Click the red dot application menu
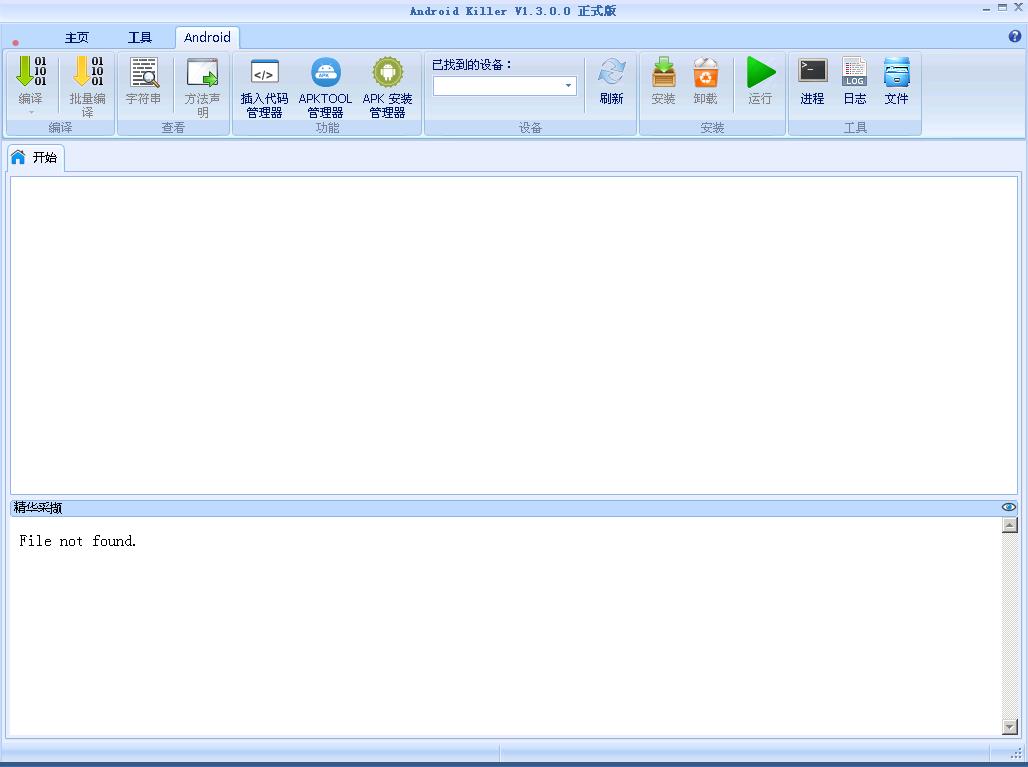This screenshot has height=767, width=1028. point(16,43)
